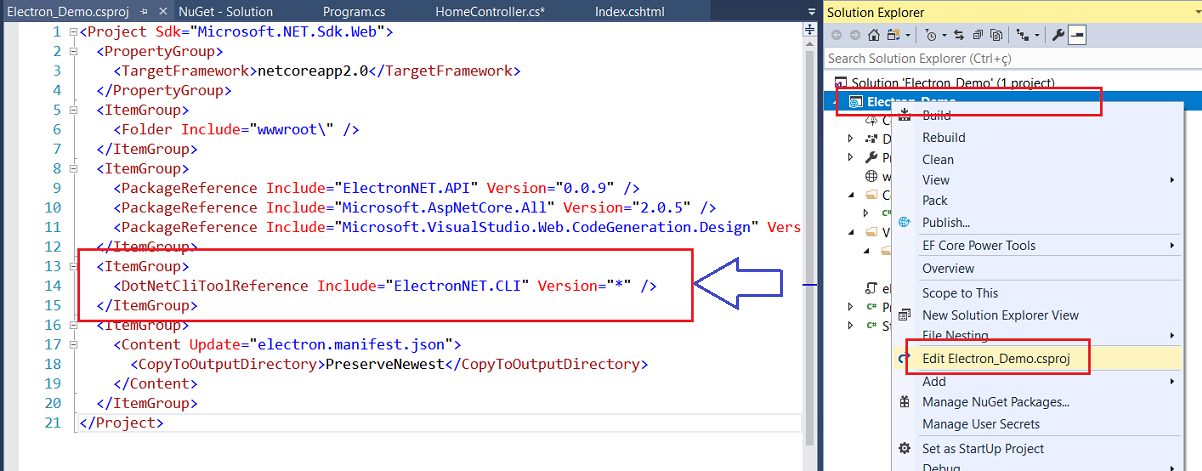
Task: Collapse the ItemGroup on line 13
Action: (x=72, y=267)
